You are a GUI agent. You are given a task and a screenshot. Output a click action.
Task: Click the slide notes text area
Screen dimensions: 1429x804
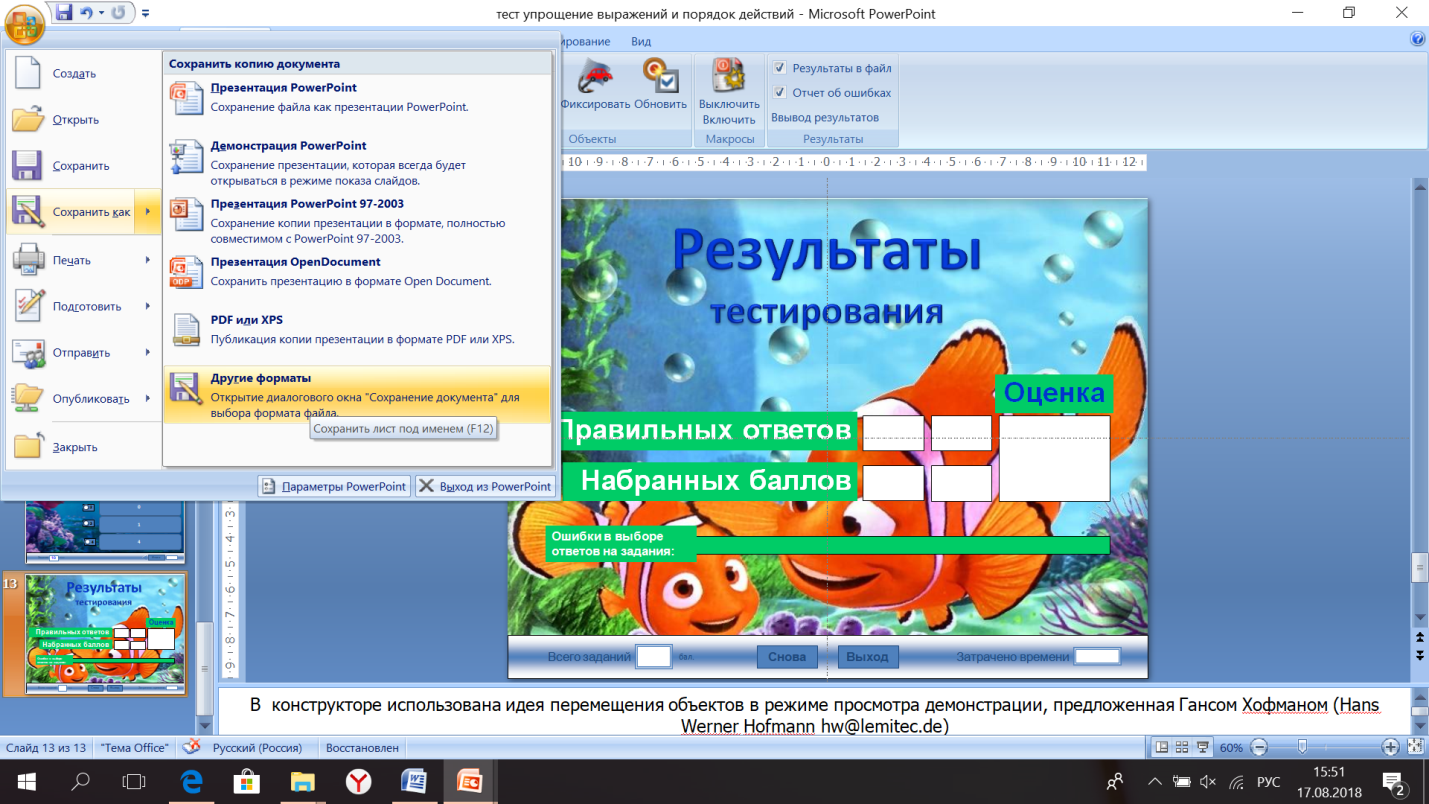coord(813,714)
